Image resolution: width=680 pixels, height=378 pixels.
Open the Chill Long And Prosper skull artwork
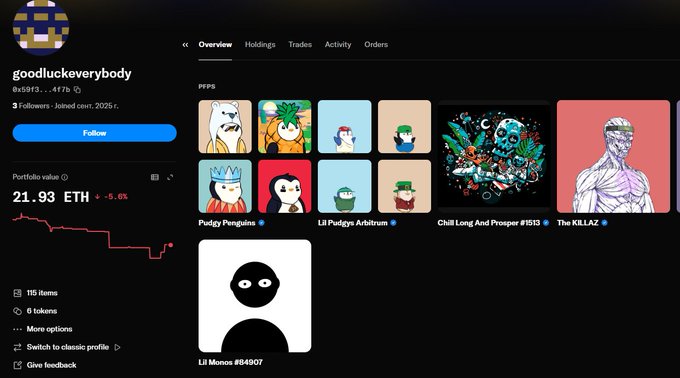494,156
